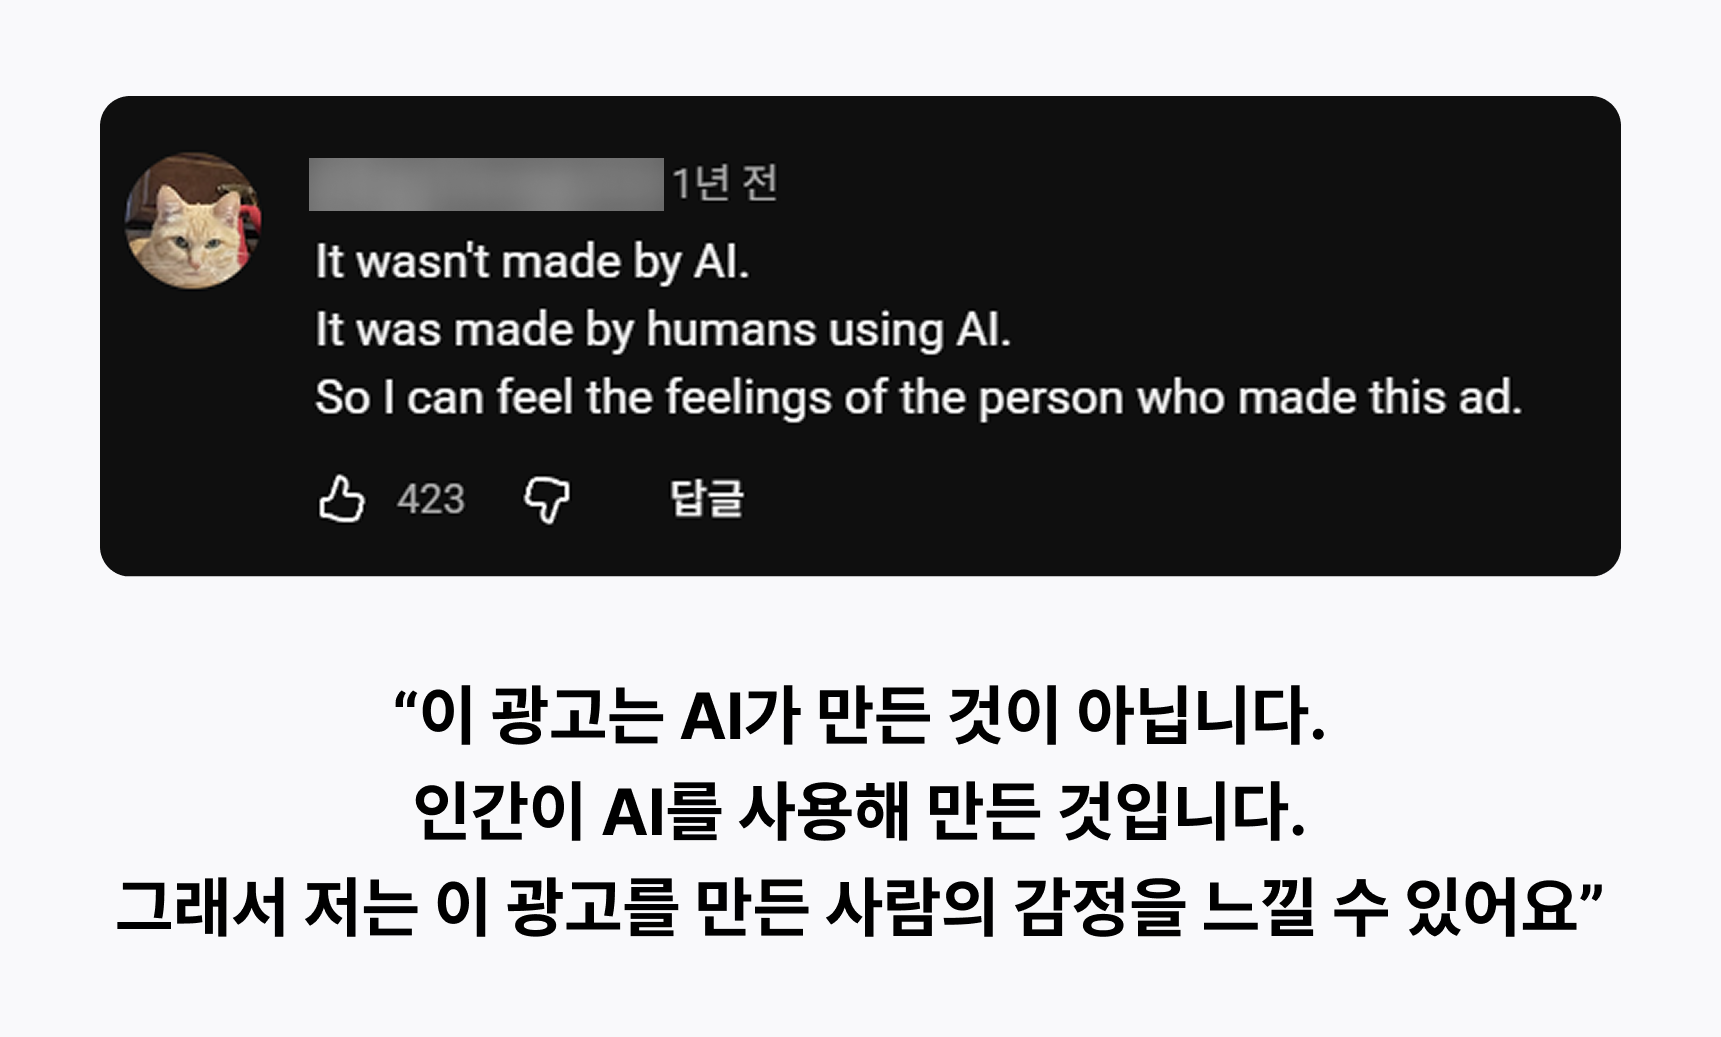Click the word "humans" in the comment
Screen dimensions: 1721x1037
731,330
